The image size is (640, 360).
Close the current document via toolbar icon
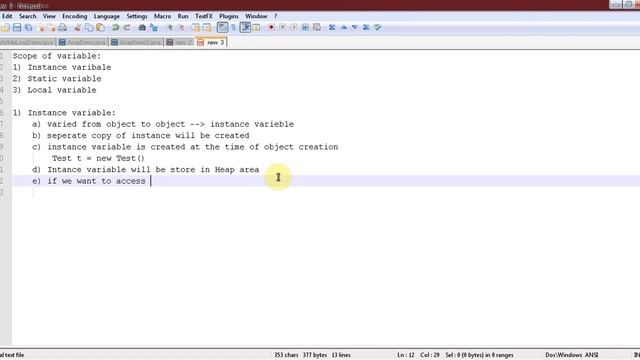(41, 27)
